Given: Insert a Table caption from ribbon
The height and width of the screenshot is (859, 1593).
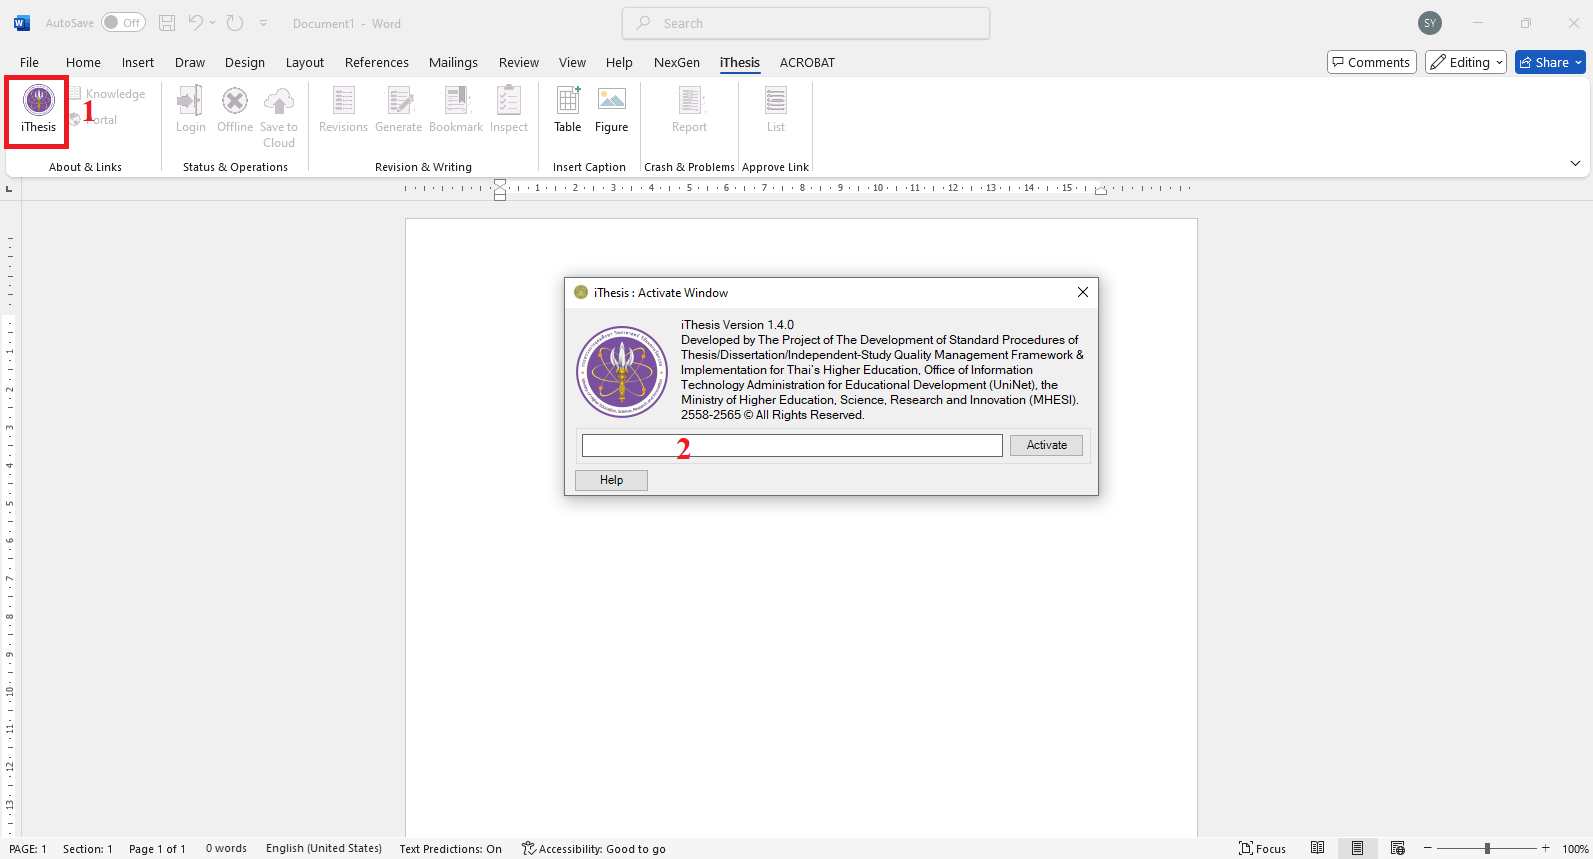Looking at the screenshot, I should tap(567, 109).
